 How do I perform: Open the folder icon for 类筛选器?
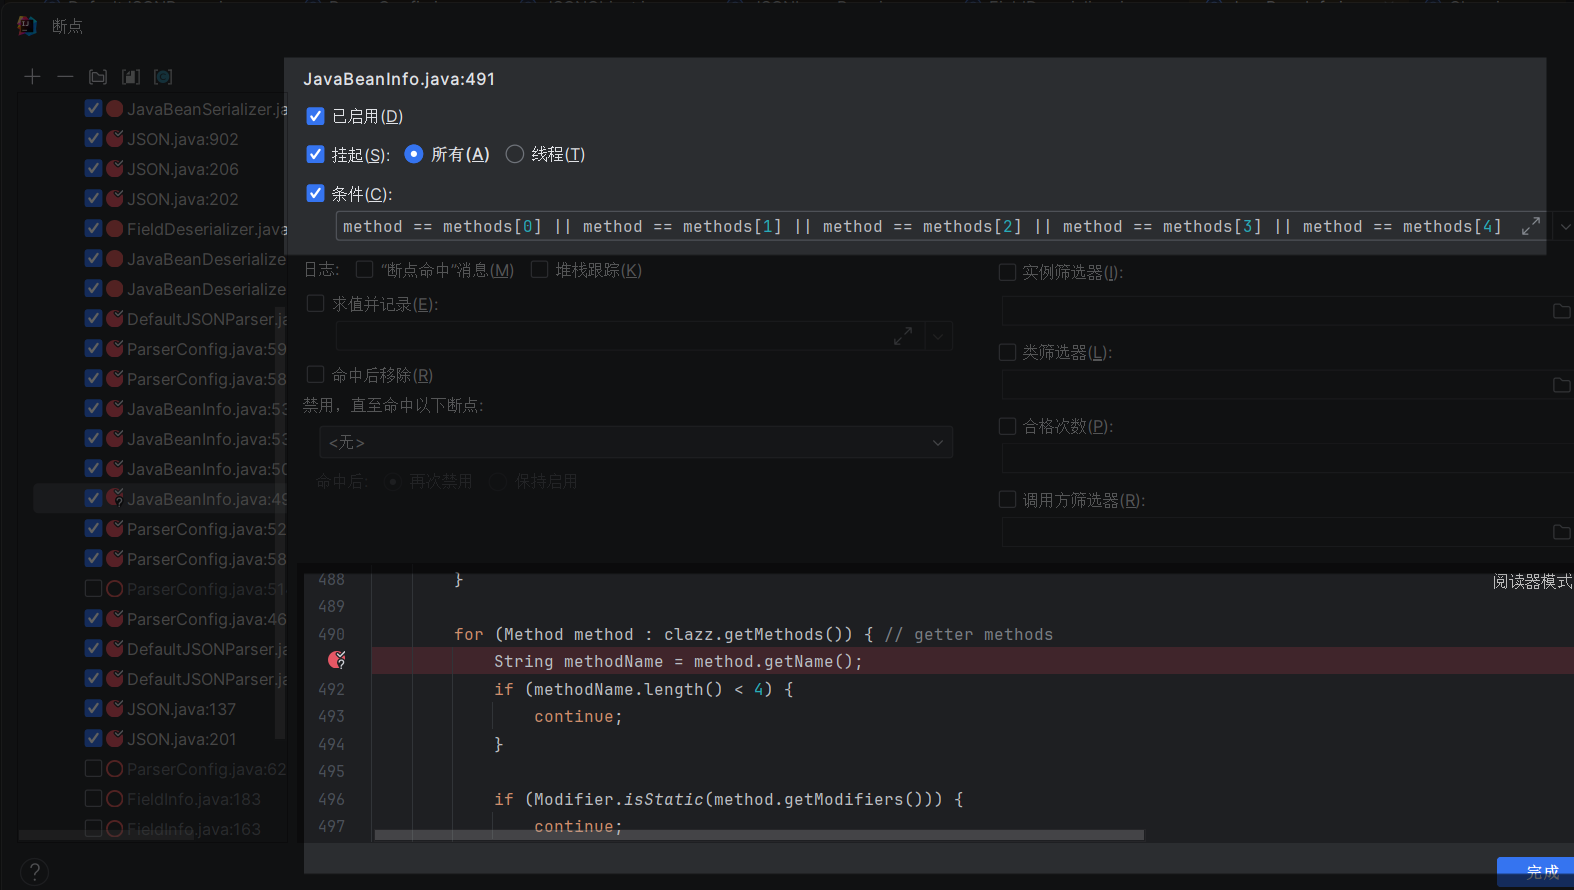tap(1561, 385)
